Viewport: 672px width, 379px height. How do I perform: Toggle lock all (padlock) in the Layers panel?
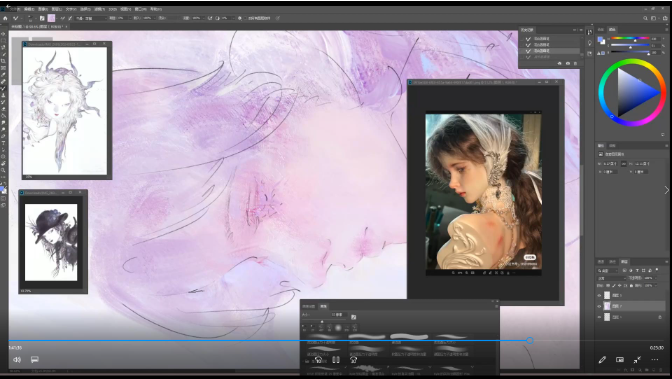coord(631,286)
